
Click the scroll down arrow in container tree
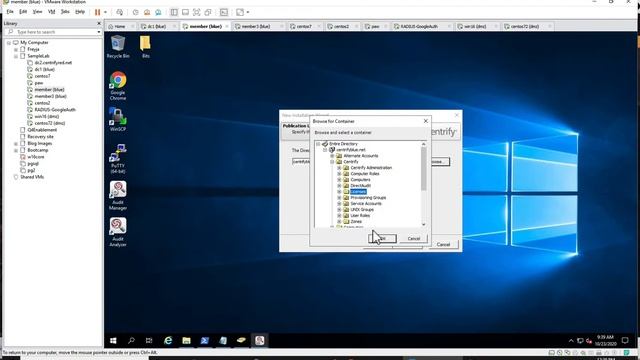click(423, 224)
